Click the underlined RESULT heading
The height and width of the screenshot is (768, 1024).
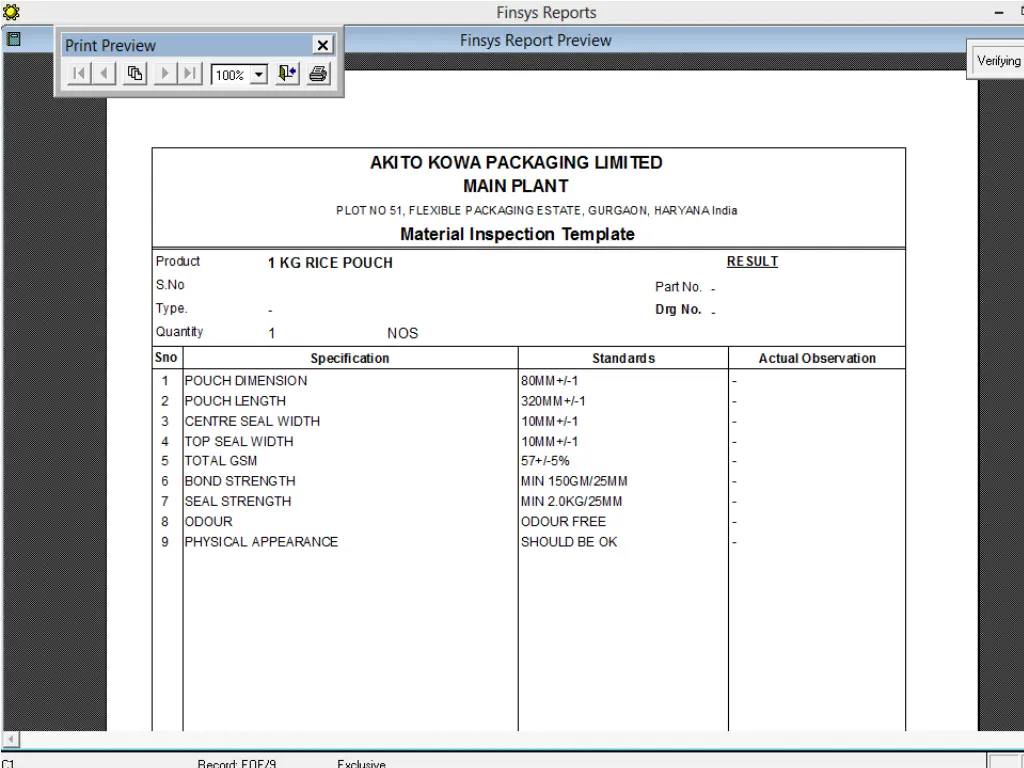[752, 261]
